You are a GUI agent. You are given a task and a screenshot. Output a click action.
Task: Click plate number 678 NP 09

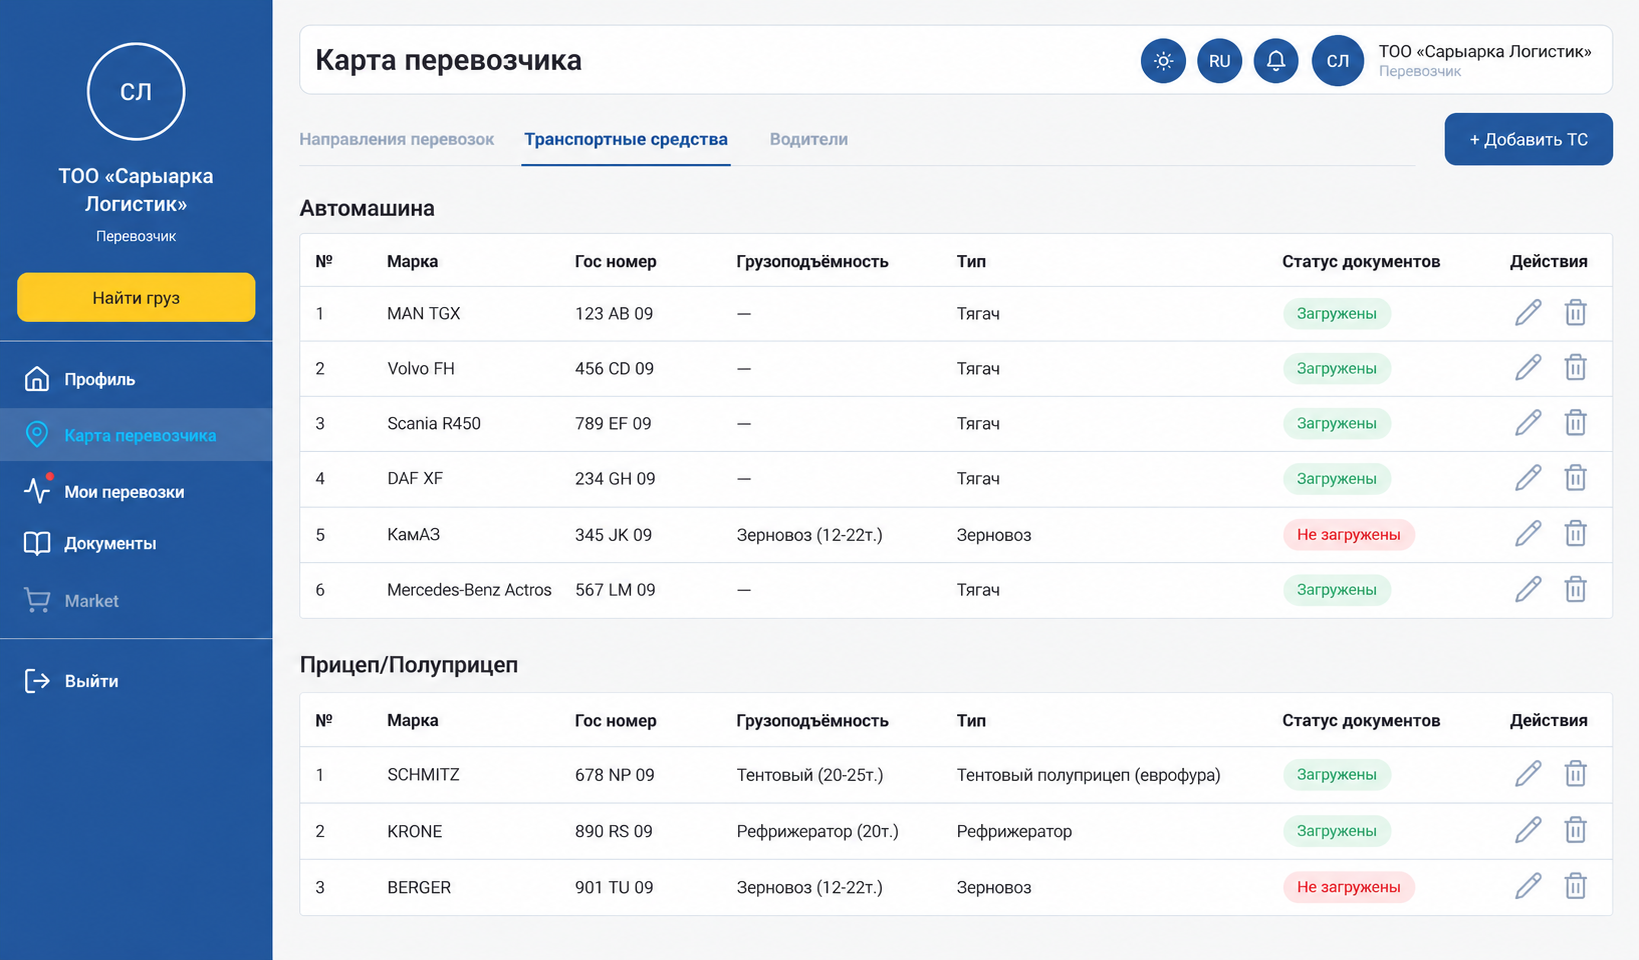615,774
